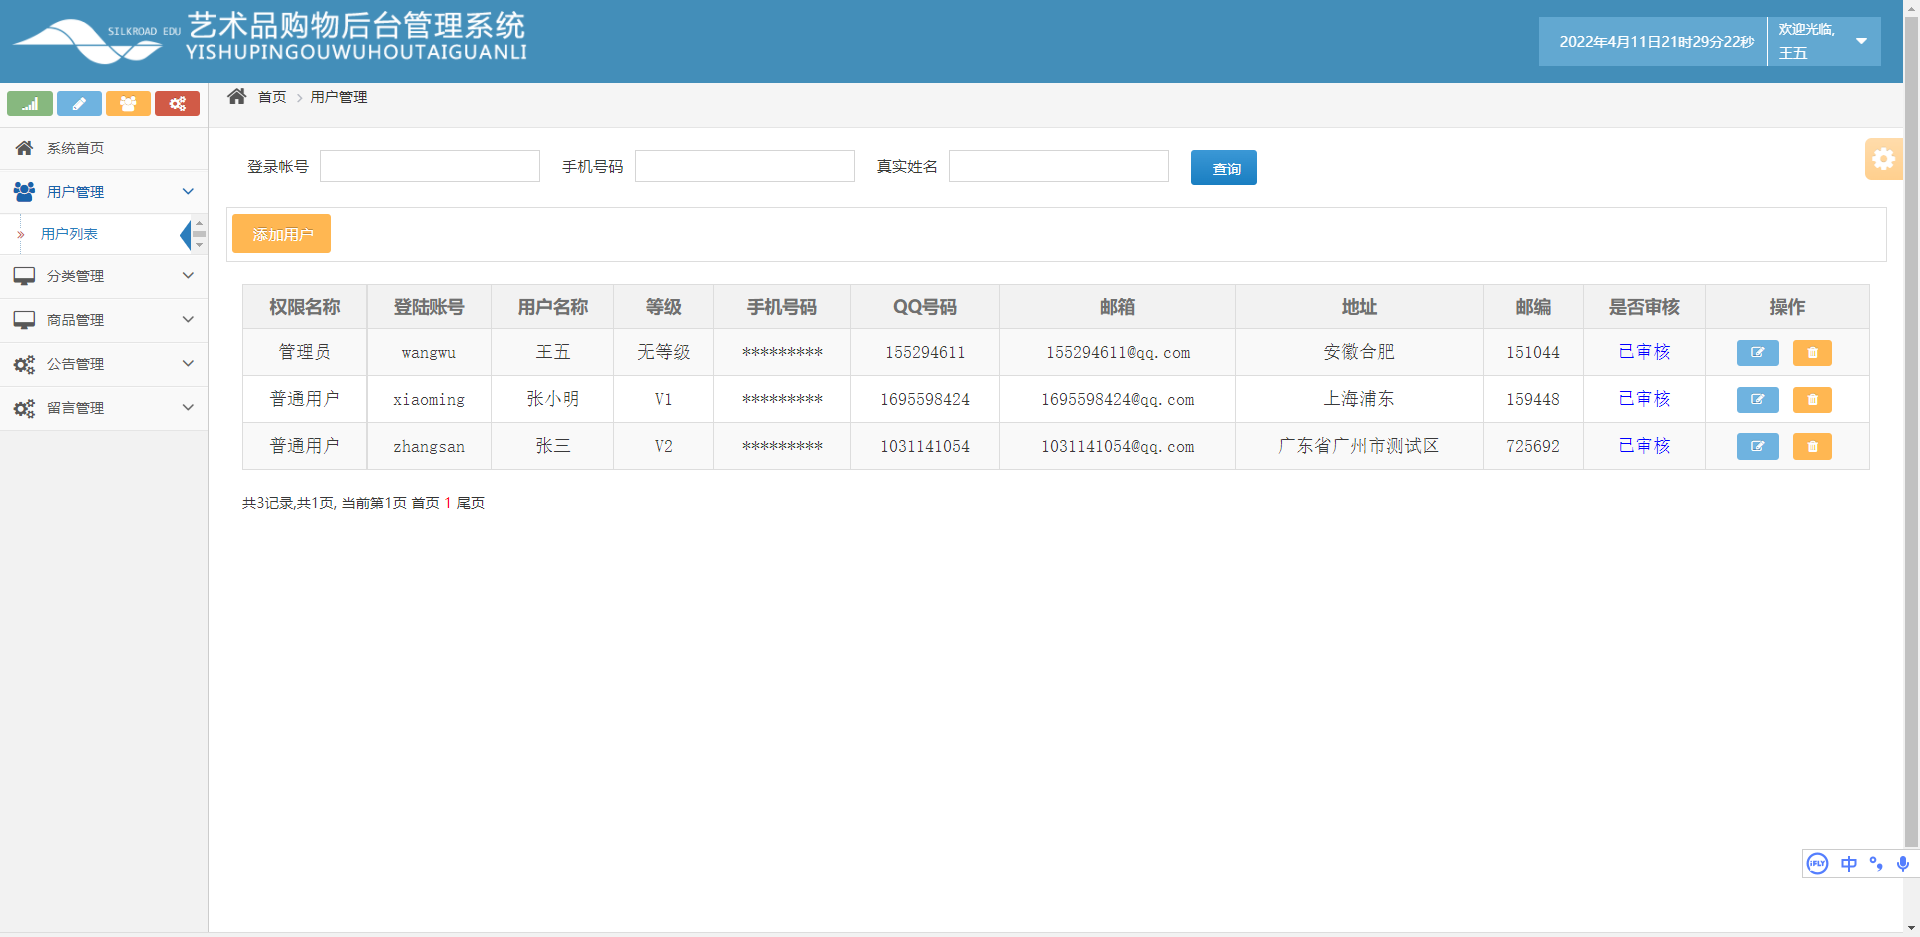Edit the zhangsan user row
1920x937 pixels.
[x=1757, y=447]
